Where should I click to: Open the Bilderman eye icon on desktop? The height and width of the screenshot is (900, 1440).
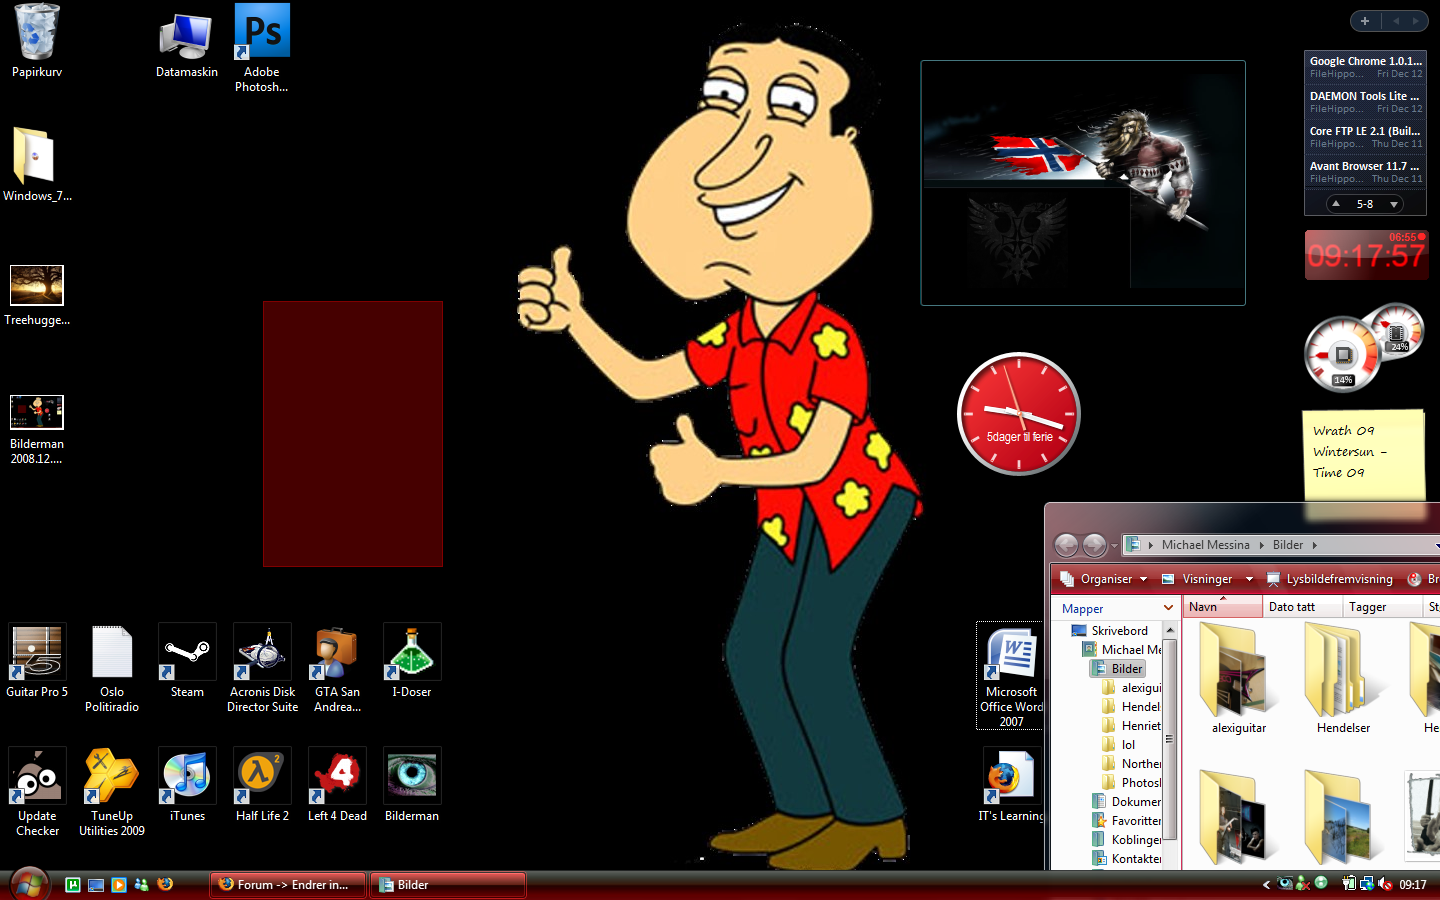tap(412, 785)
